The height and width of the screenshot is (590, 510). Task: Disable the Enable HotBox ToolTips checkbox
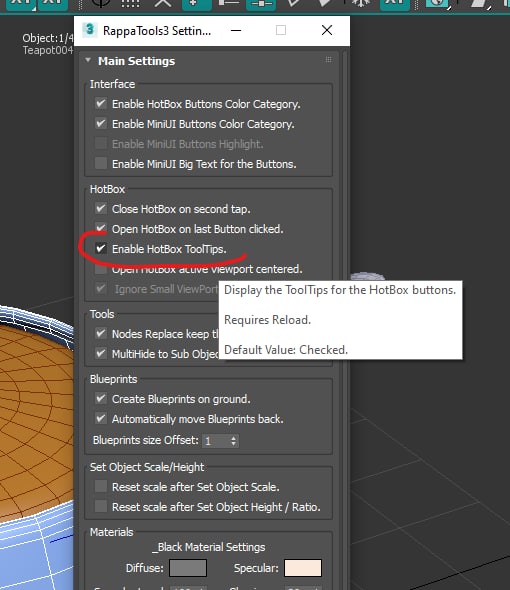[x=101, y=249]
